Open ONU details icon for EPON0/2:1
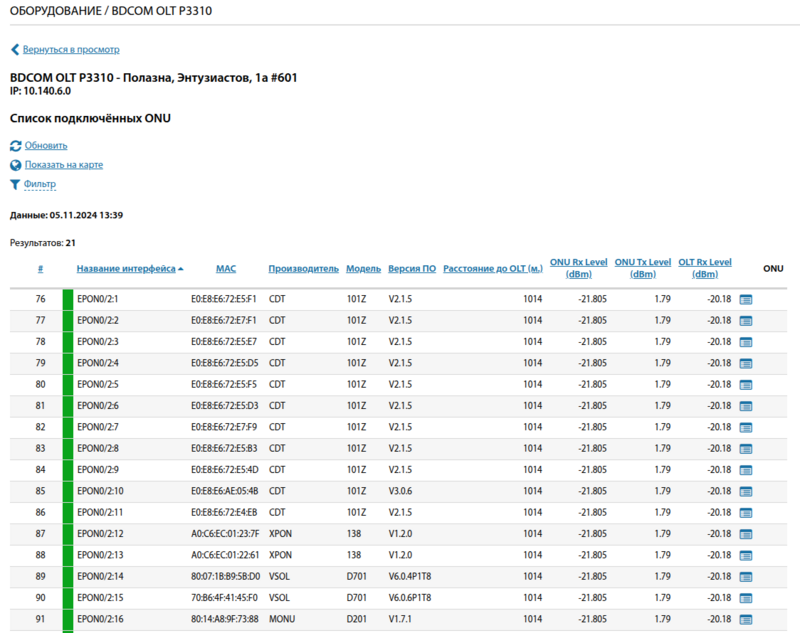This screenshot has width=800, height=633. pos(745,299)
